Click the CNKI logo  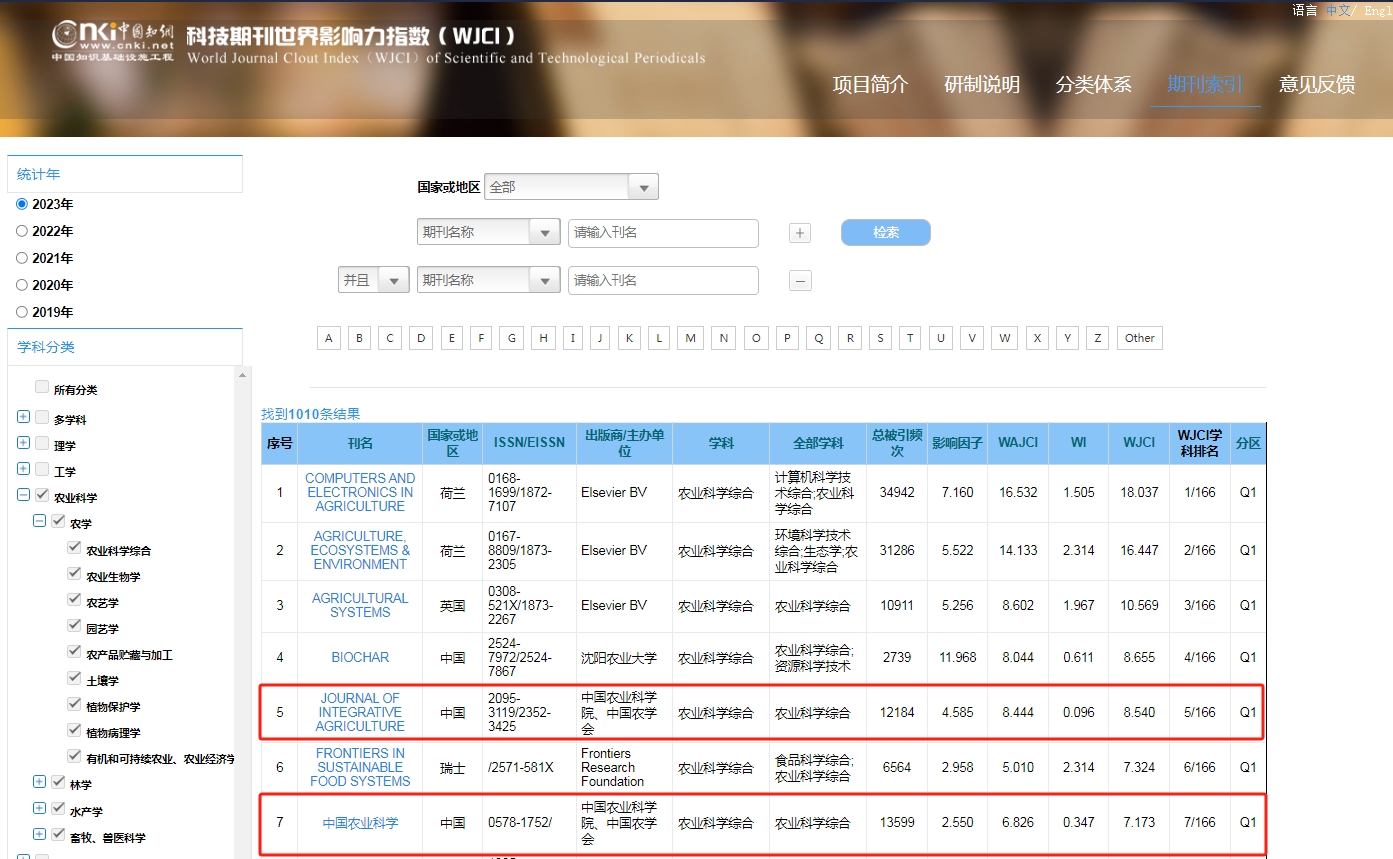pyautogui.click(x=113, y=40)
